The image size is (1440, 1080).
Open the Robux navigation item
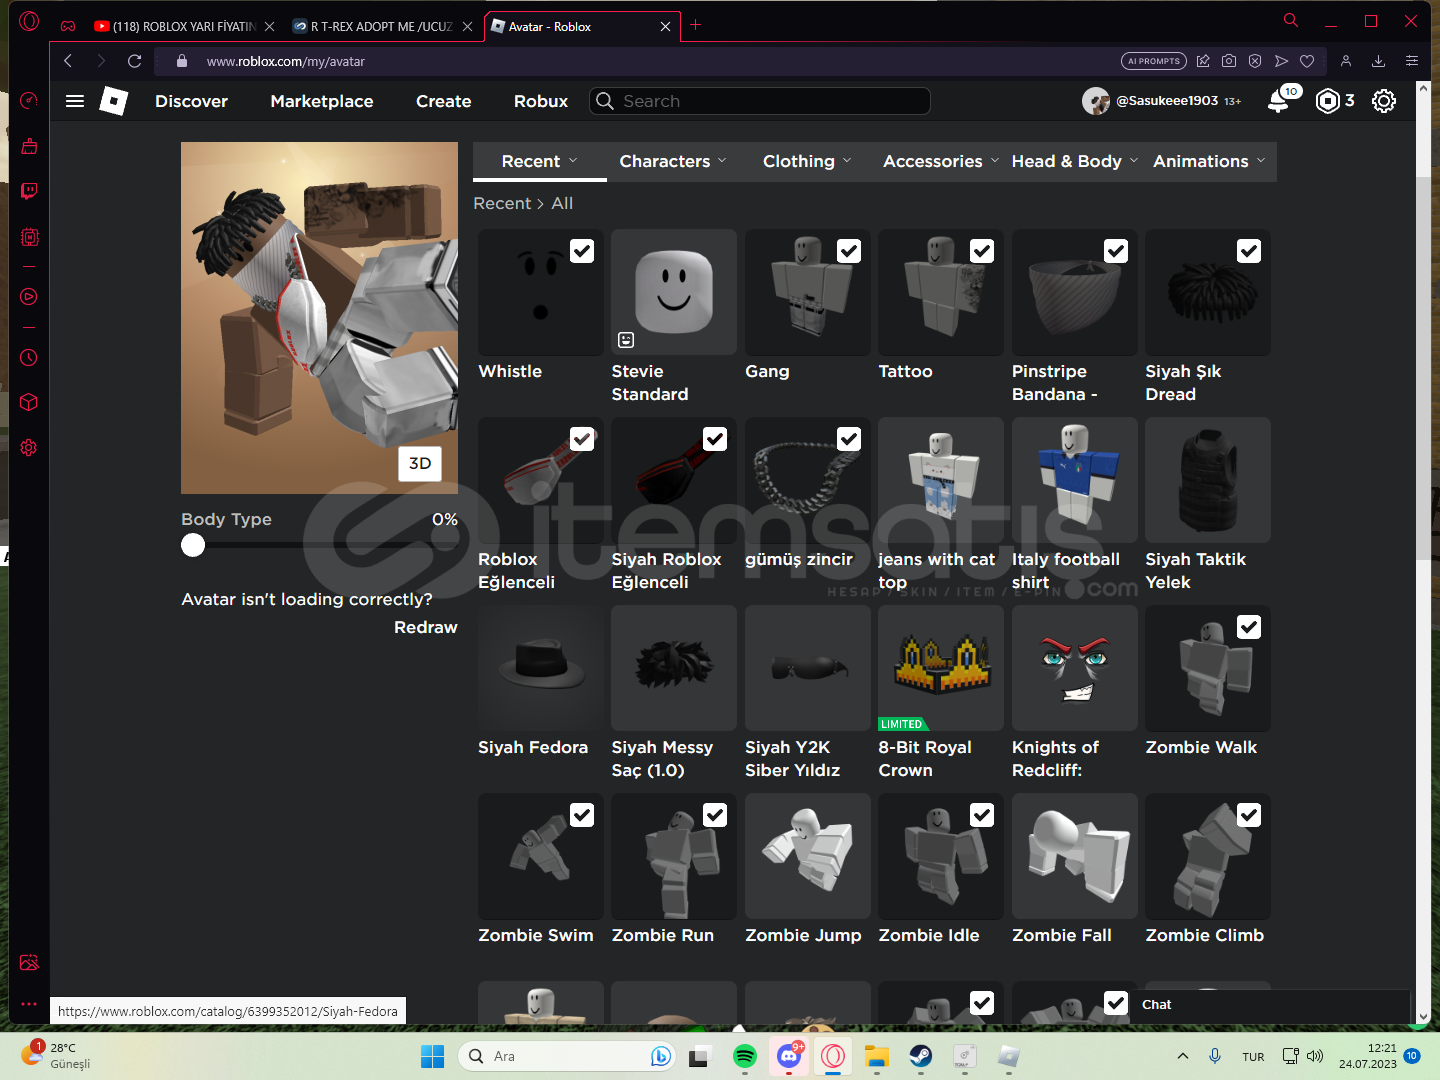(541, 101)
